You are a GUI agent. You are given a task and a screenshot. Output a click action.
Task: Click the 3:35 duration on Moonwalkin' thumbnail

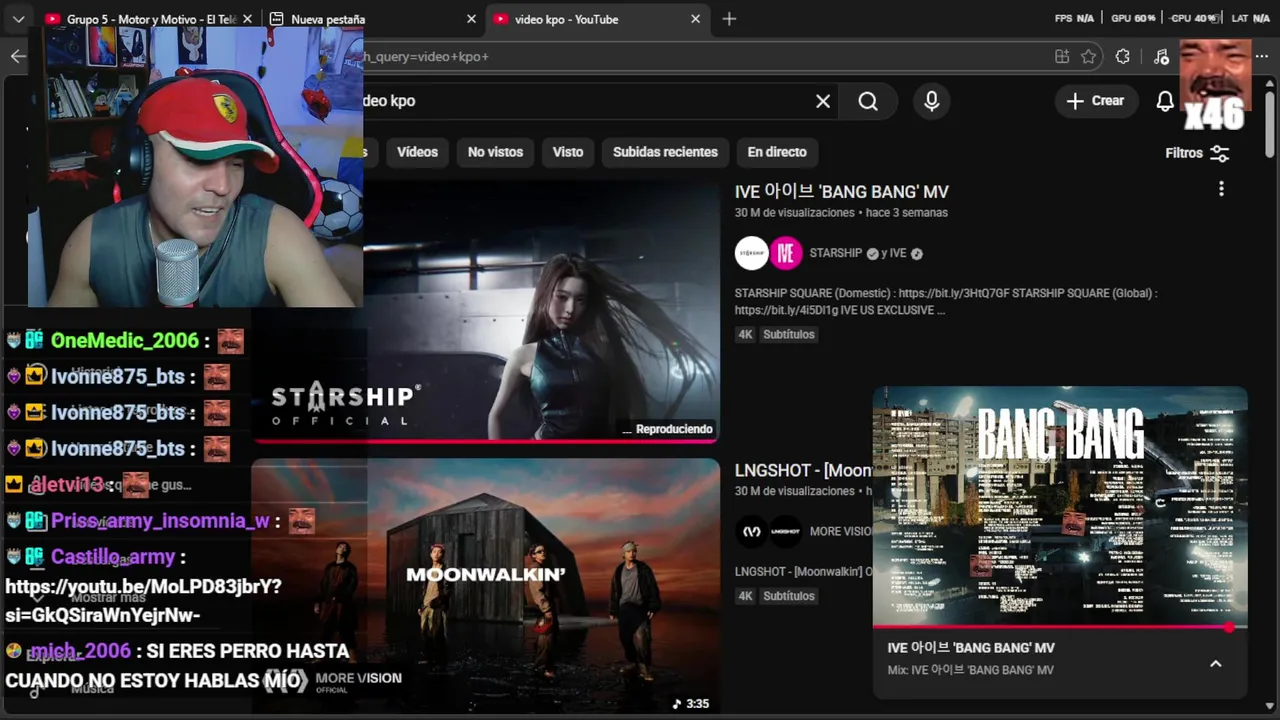[x=691, y=704]
